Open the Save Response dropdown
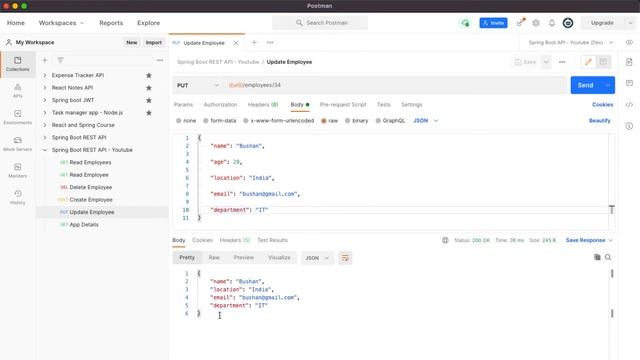This screenshot has width=640, height=360. pyautogui.click(x=589, y=240)
